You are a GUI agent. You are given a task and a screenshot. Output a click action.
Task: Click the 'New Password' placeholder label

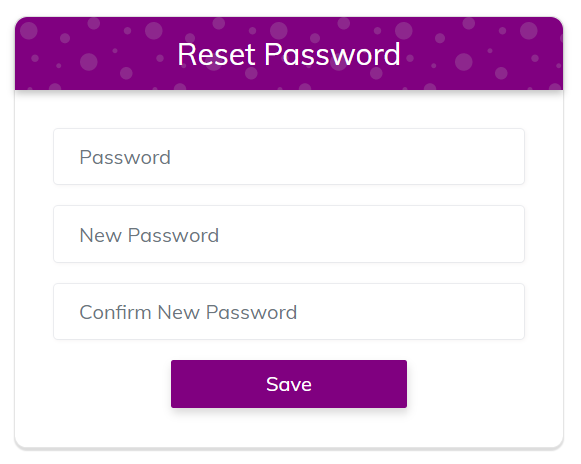[149, 235]
